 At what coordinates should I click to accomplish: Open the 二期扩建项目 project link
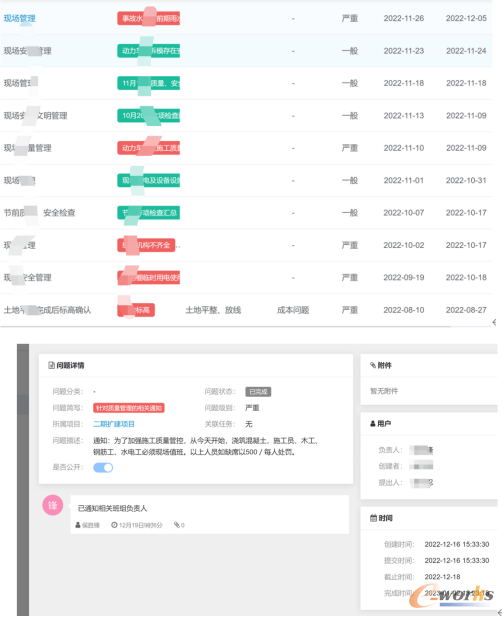[x=114, y=424]
